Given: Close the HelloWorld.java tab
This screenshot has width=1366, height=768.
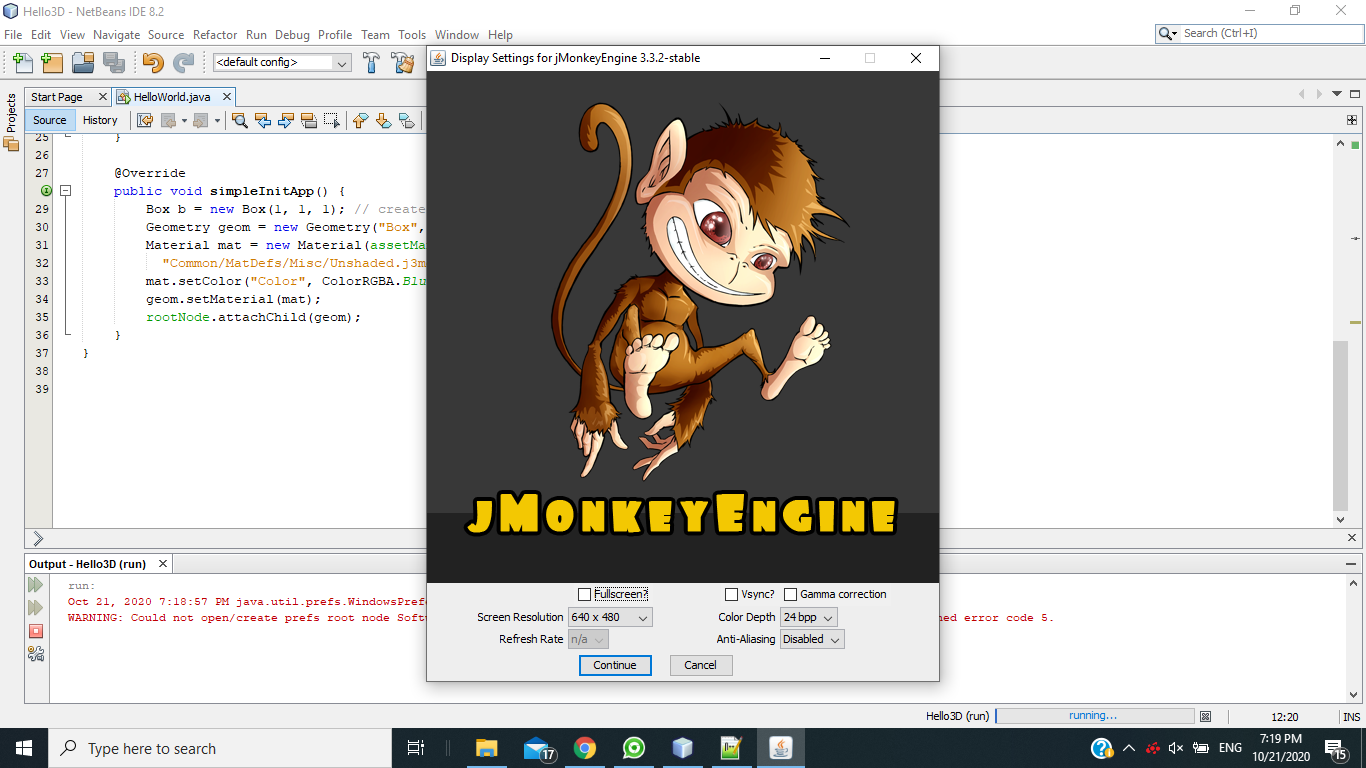Looking at the screenshot, I should [x=226, y=97].
